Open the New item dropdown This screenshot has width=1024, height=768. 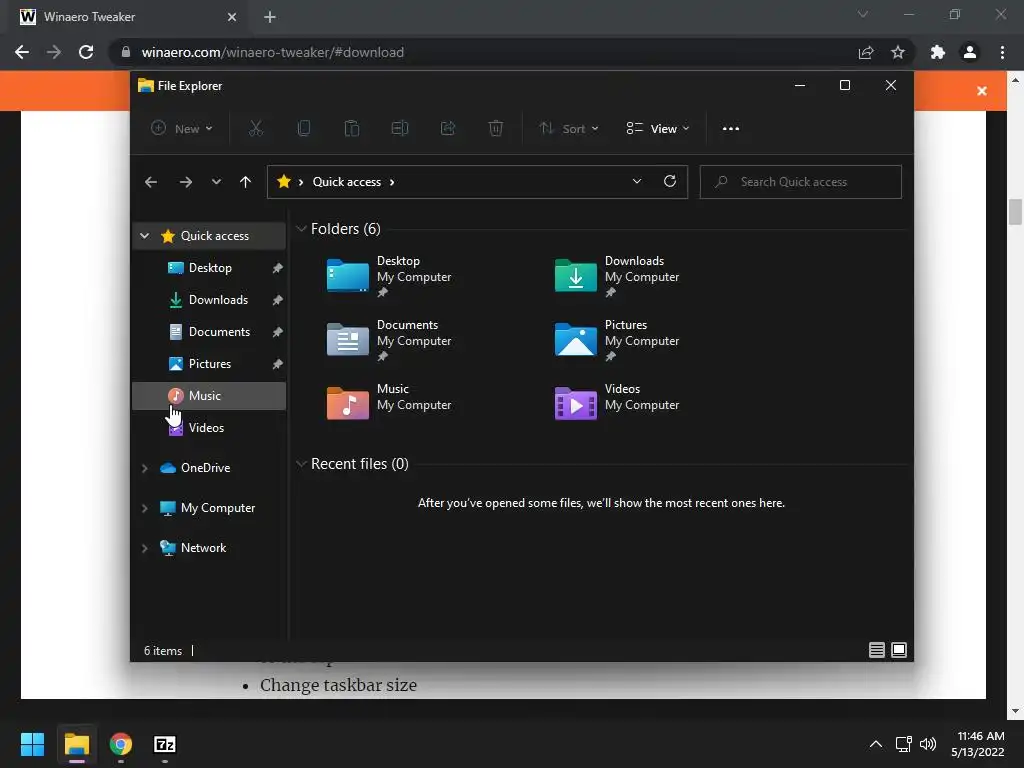182,129
